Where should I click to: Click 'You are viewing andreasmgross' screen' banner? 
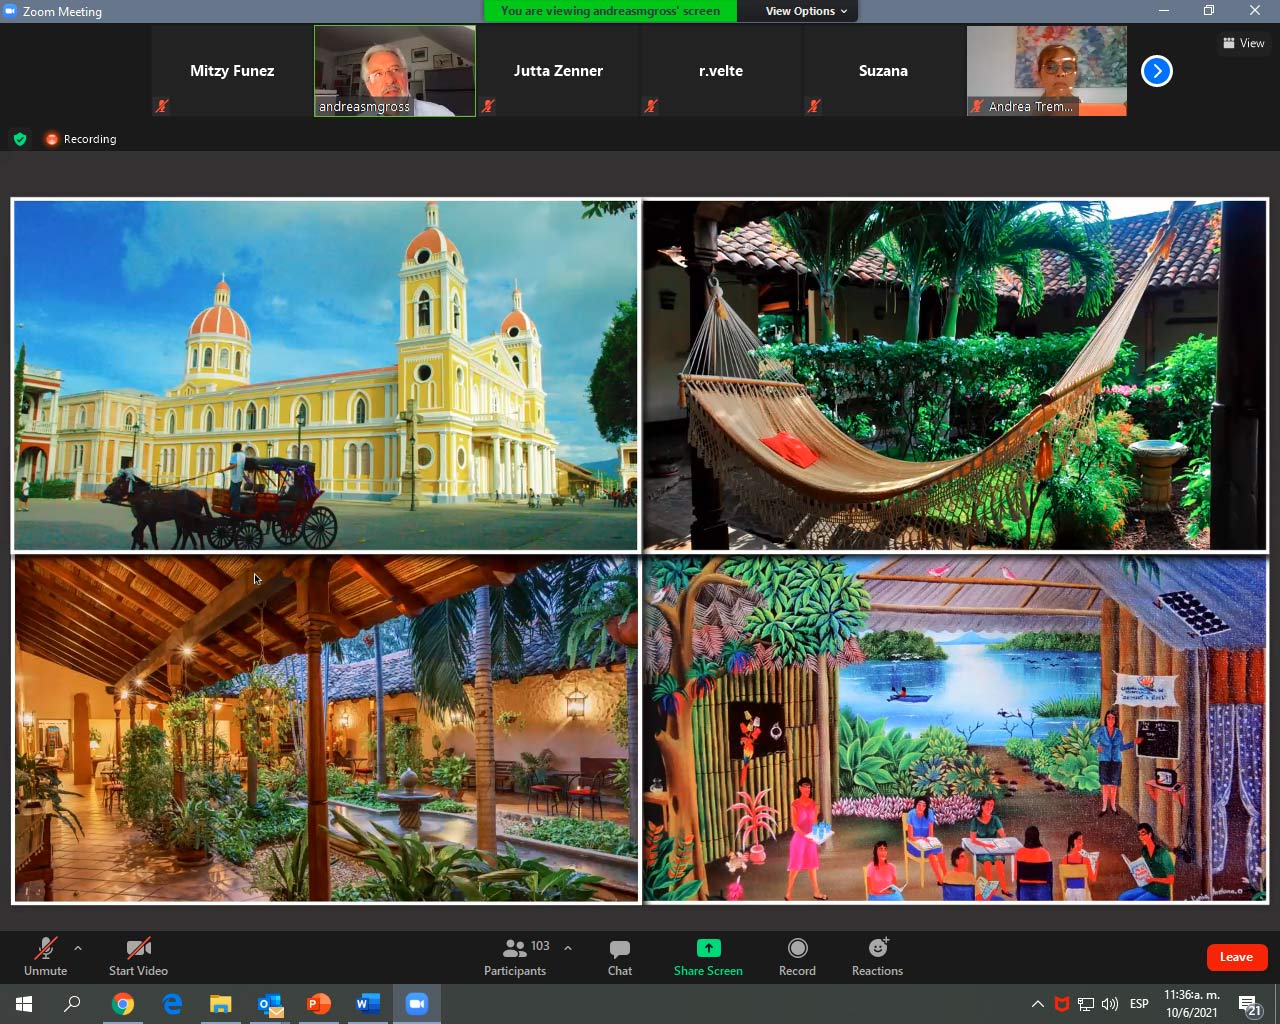610,11
